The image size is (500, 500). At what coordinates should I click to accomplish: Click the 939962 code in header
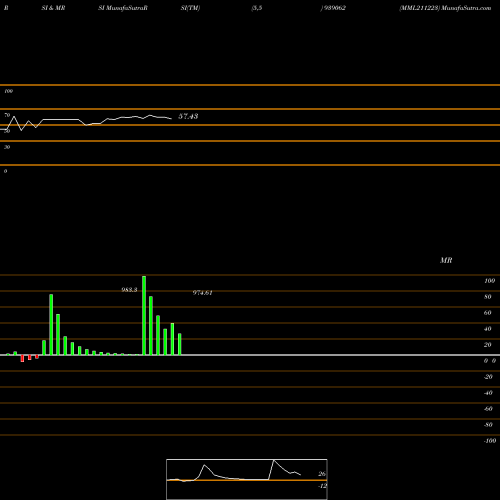tap(334, 8)
